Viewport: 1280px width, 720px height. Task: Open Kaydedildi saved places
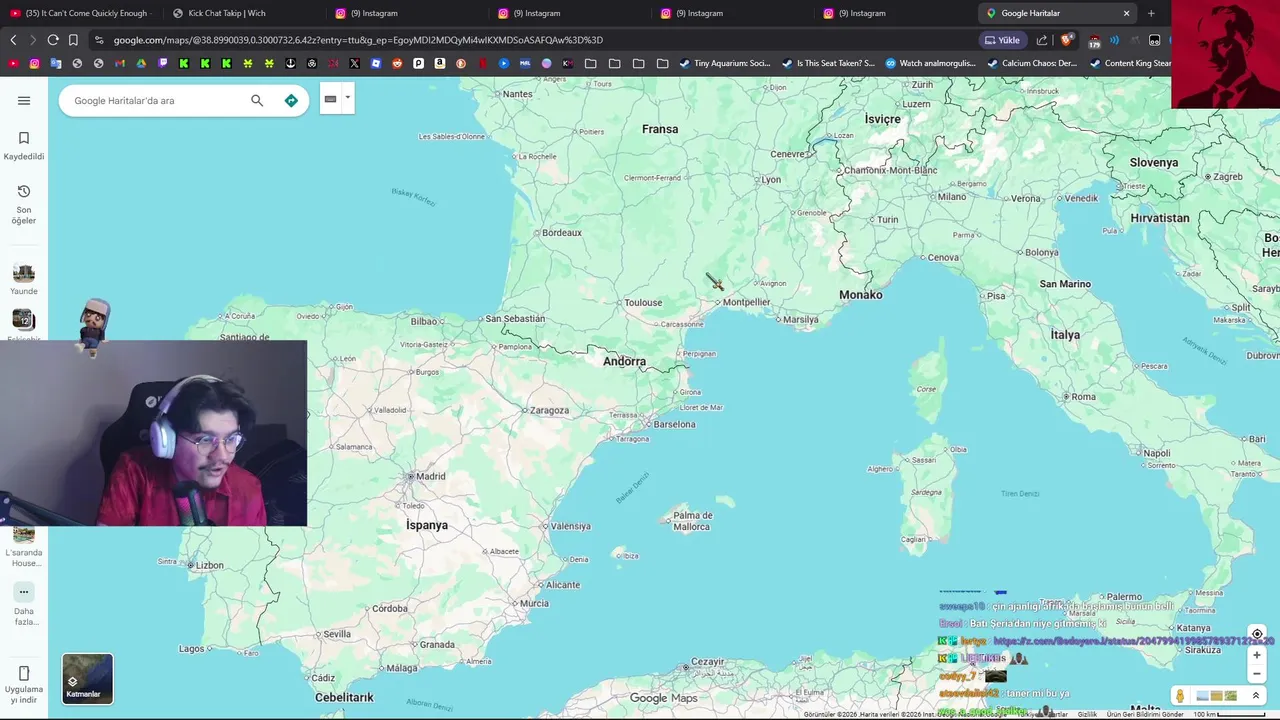click(x=24, y=146)
